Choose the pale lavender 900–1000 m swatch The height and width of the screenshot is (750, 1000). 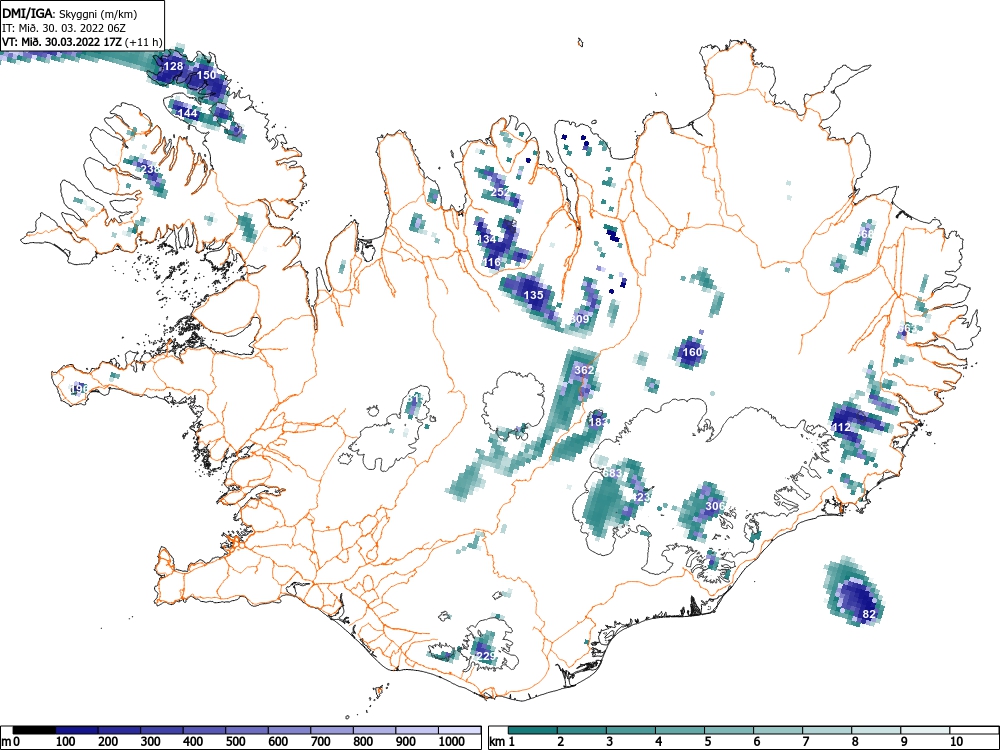tap(417, 730)
